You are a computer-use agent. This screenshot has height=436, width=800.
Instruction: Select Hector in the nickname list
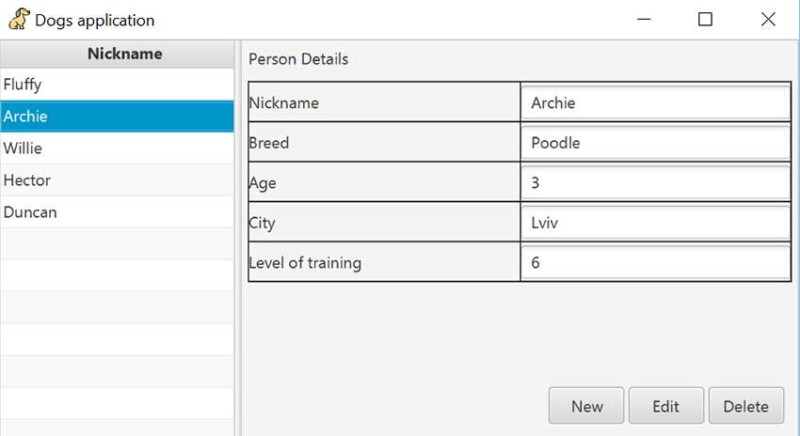[x=117, y=180]
